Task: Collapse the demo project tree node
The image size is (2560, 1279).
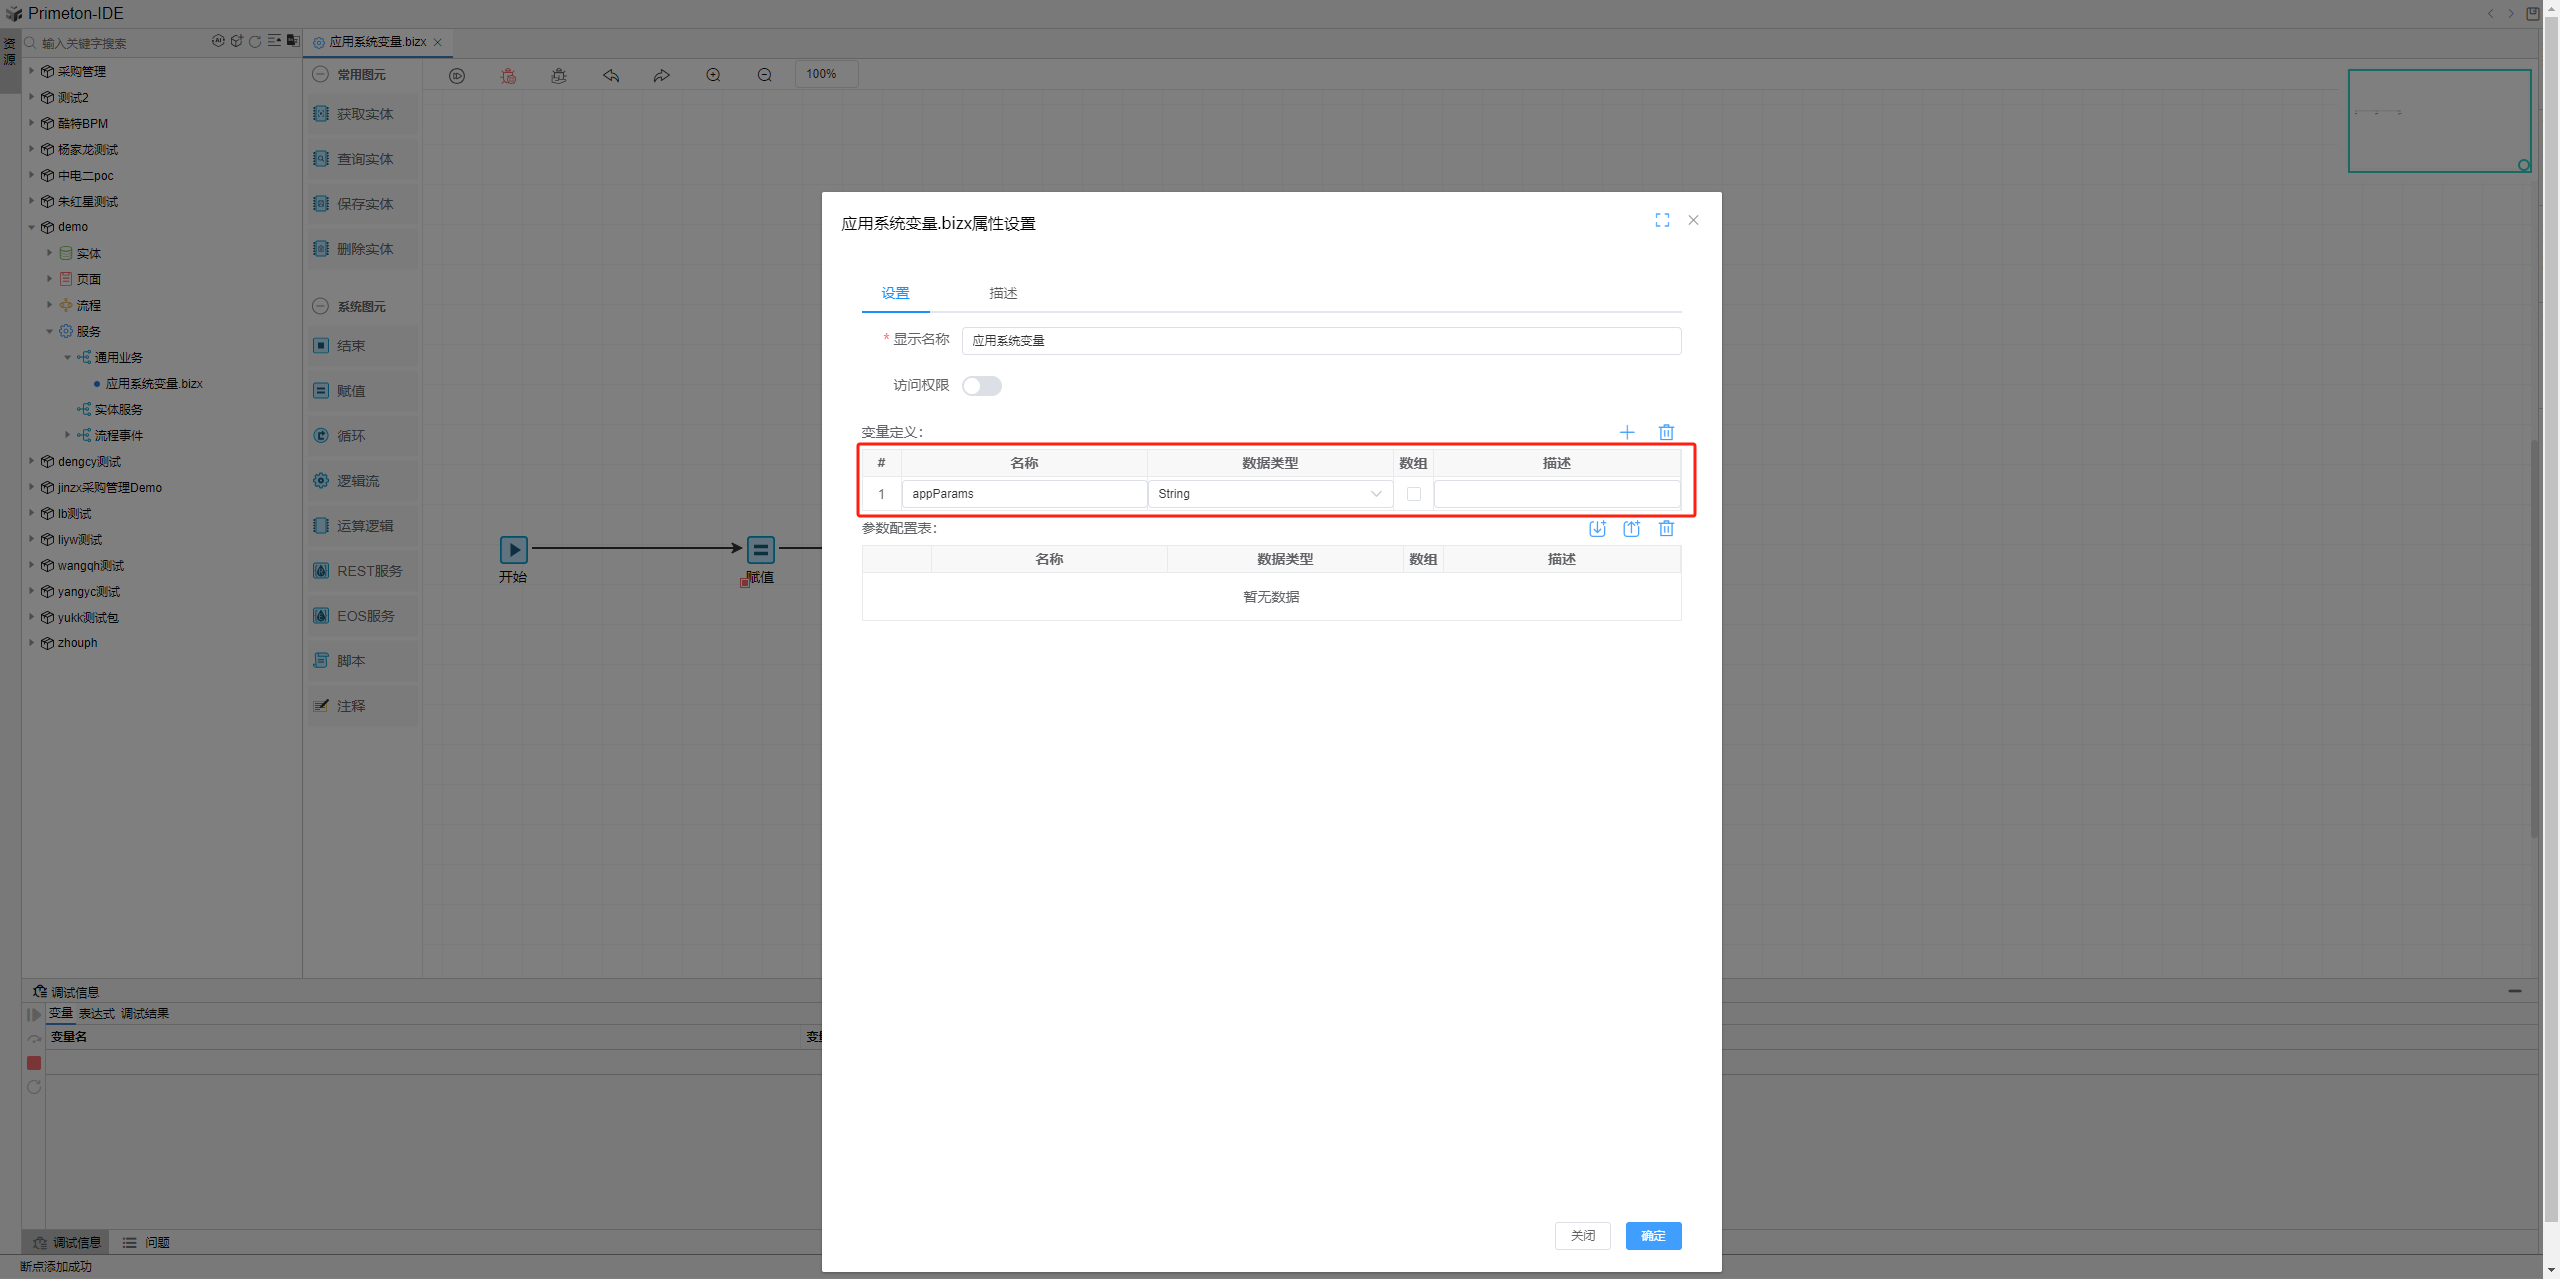Action: tap(32, 227)
